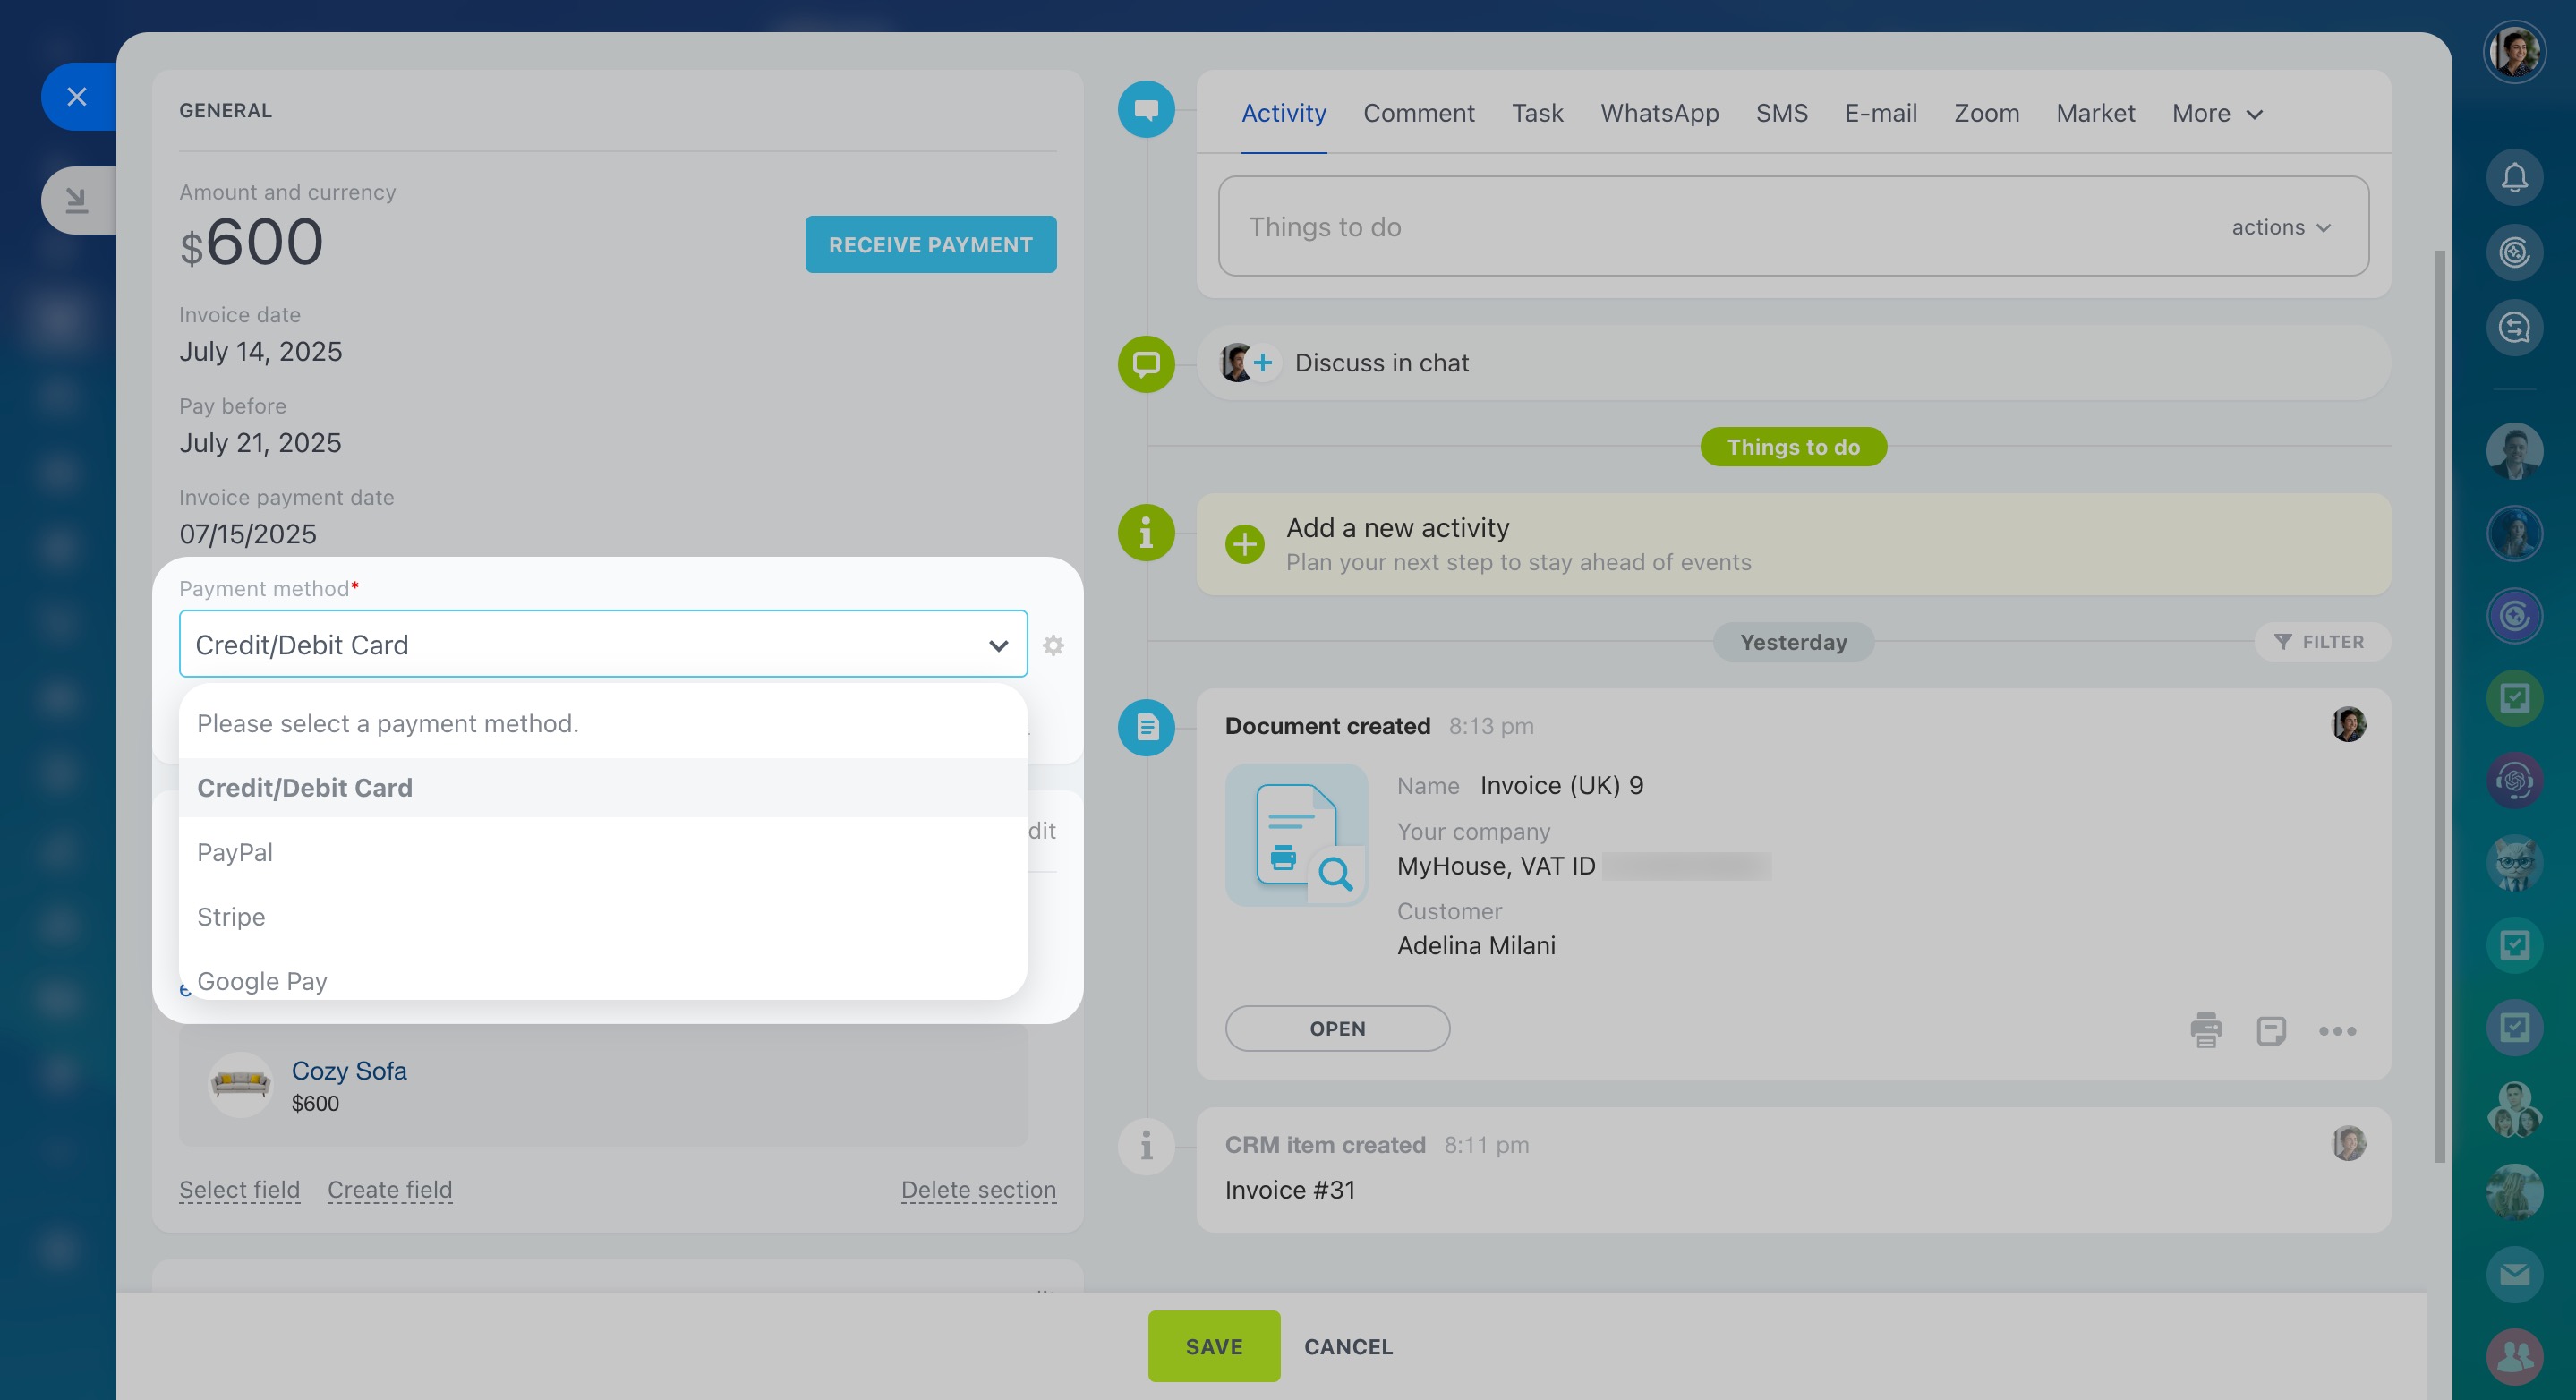Viewport: 2576px width, 1400px height.
Task: Click the gear icon beside Payment method
Action: click(x=1053, y=645)
